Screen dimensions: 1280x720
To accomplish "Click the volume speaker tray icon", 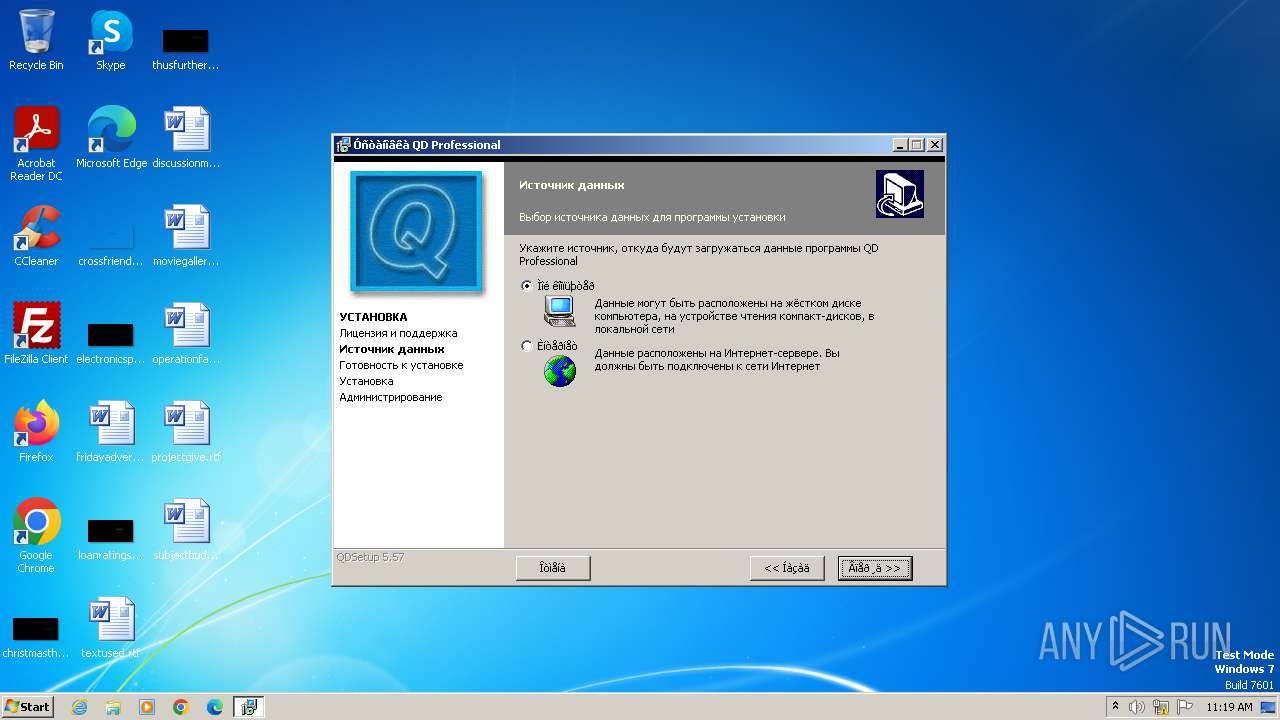I will 1137,707.
